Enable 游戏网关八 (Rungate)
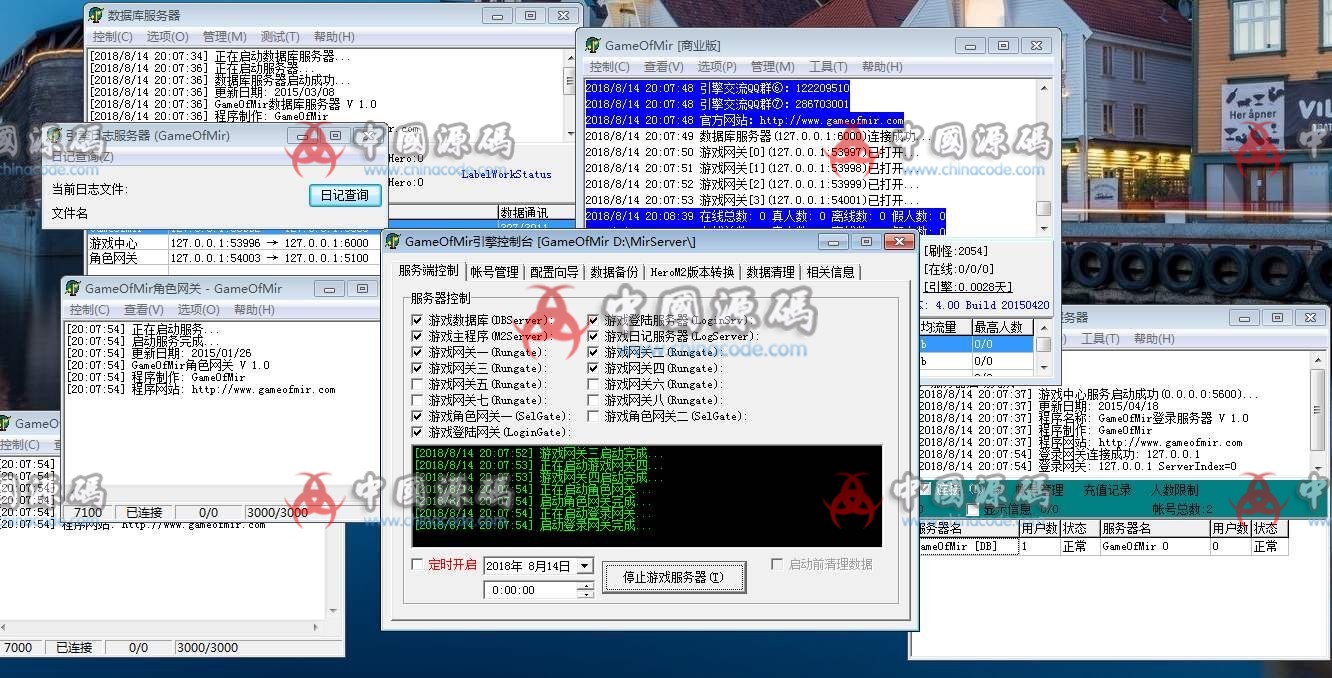The image size is (1332, 678). click(593, 400)
